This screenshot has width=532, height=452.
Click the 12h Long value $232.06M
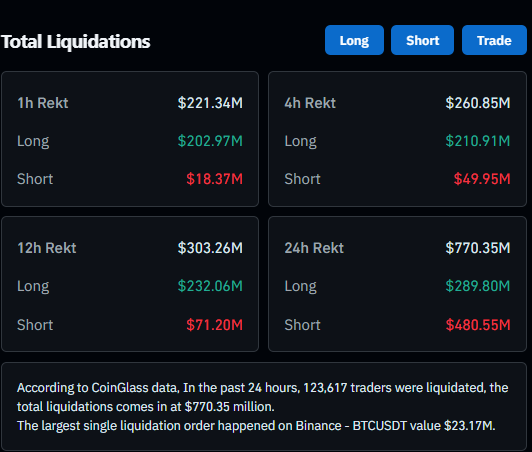(210, 286)
